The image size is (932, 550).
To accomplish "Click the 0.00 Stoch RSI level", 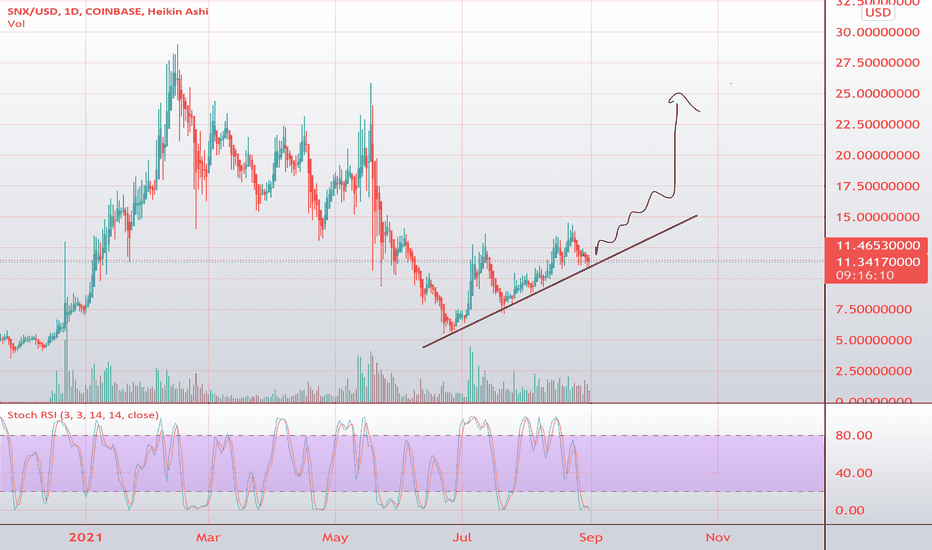I will (x=849, y=510).
